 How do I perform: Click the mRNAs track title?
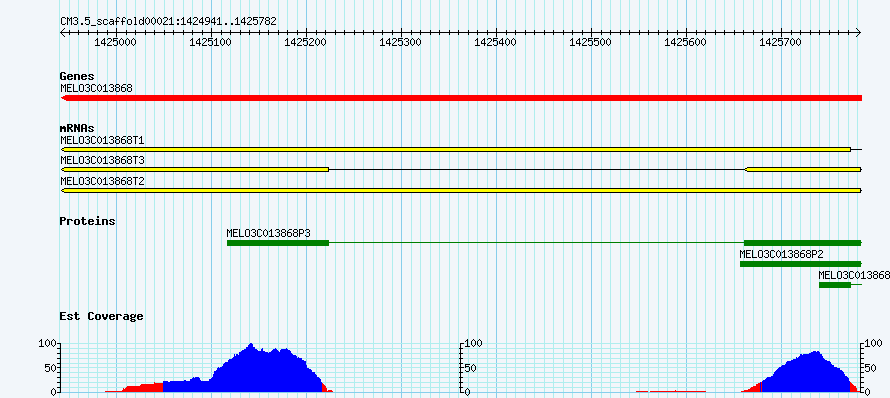click(x=77, y=128)
